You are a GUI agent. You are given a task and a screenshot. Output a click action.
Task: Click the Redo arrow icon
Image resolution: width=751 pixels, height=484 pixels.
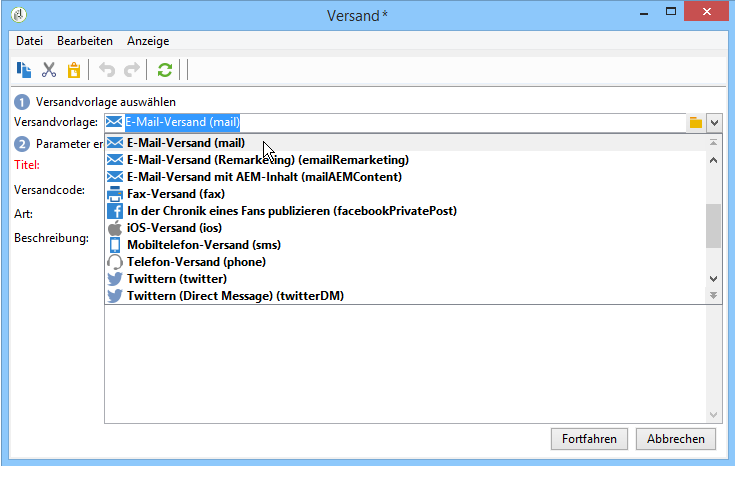click(x=132, y=70)
